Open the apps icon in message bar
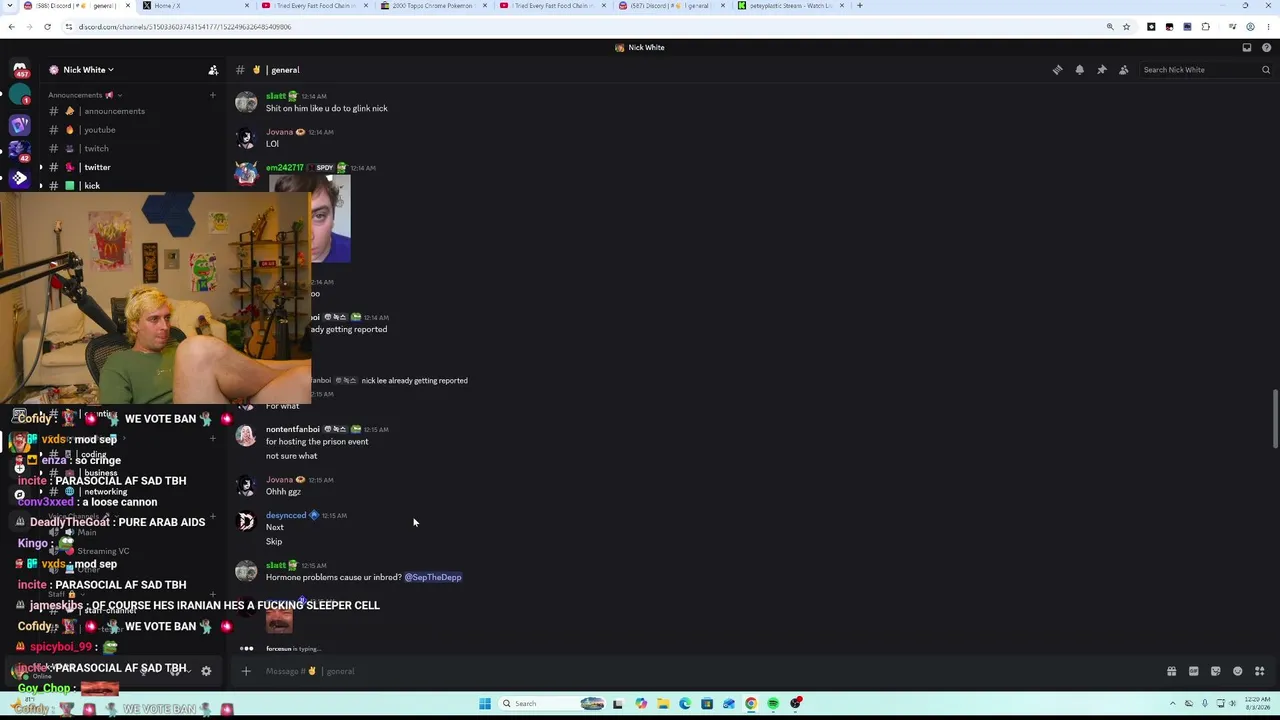 point(1259,671)
